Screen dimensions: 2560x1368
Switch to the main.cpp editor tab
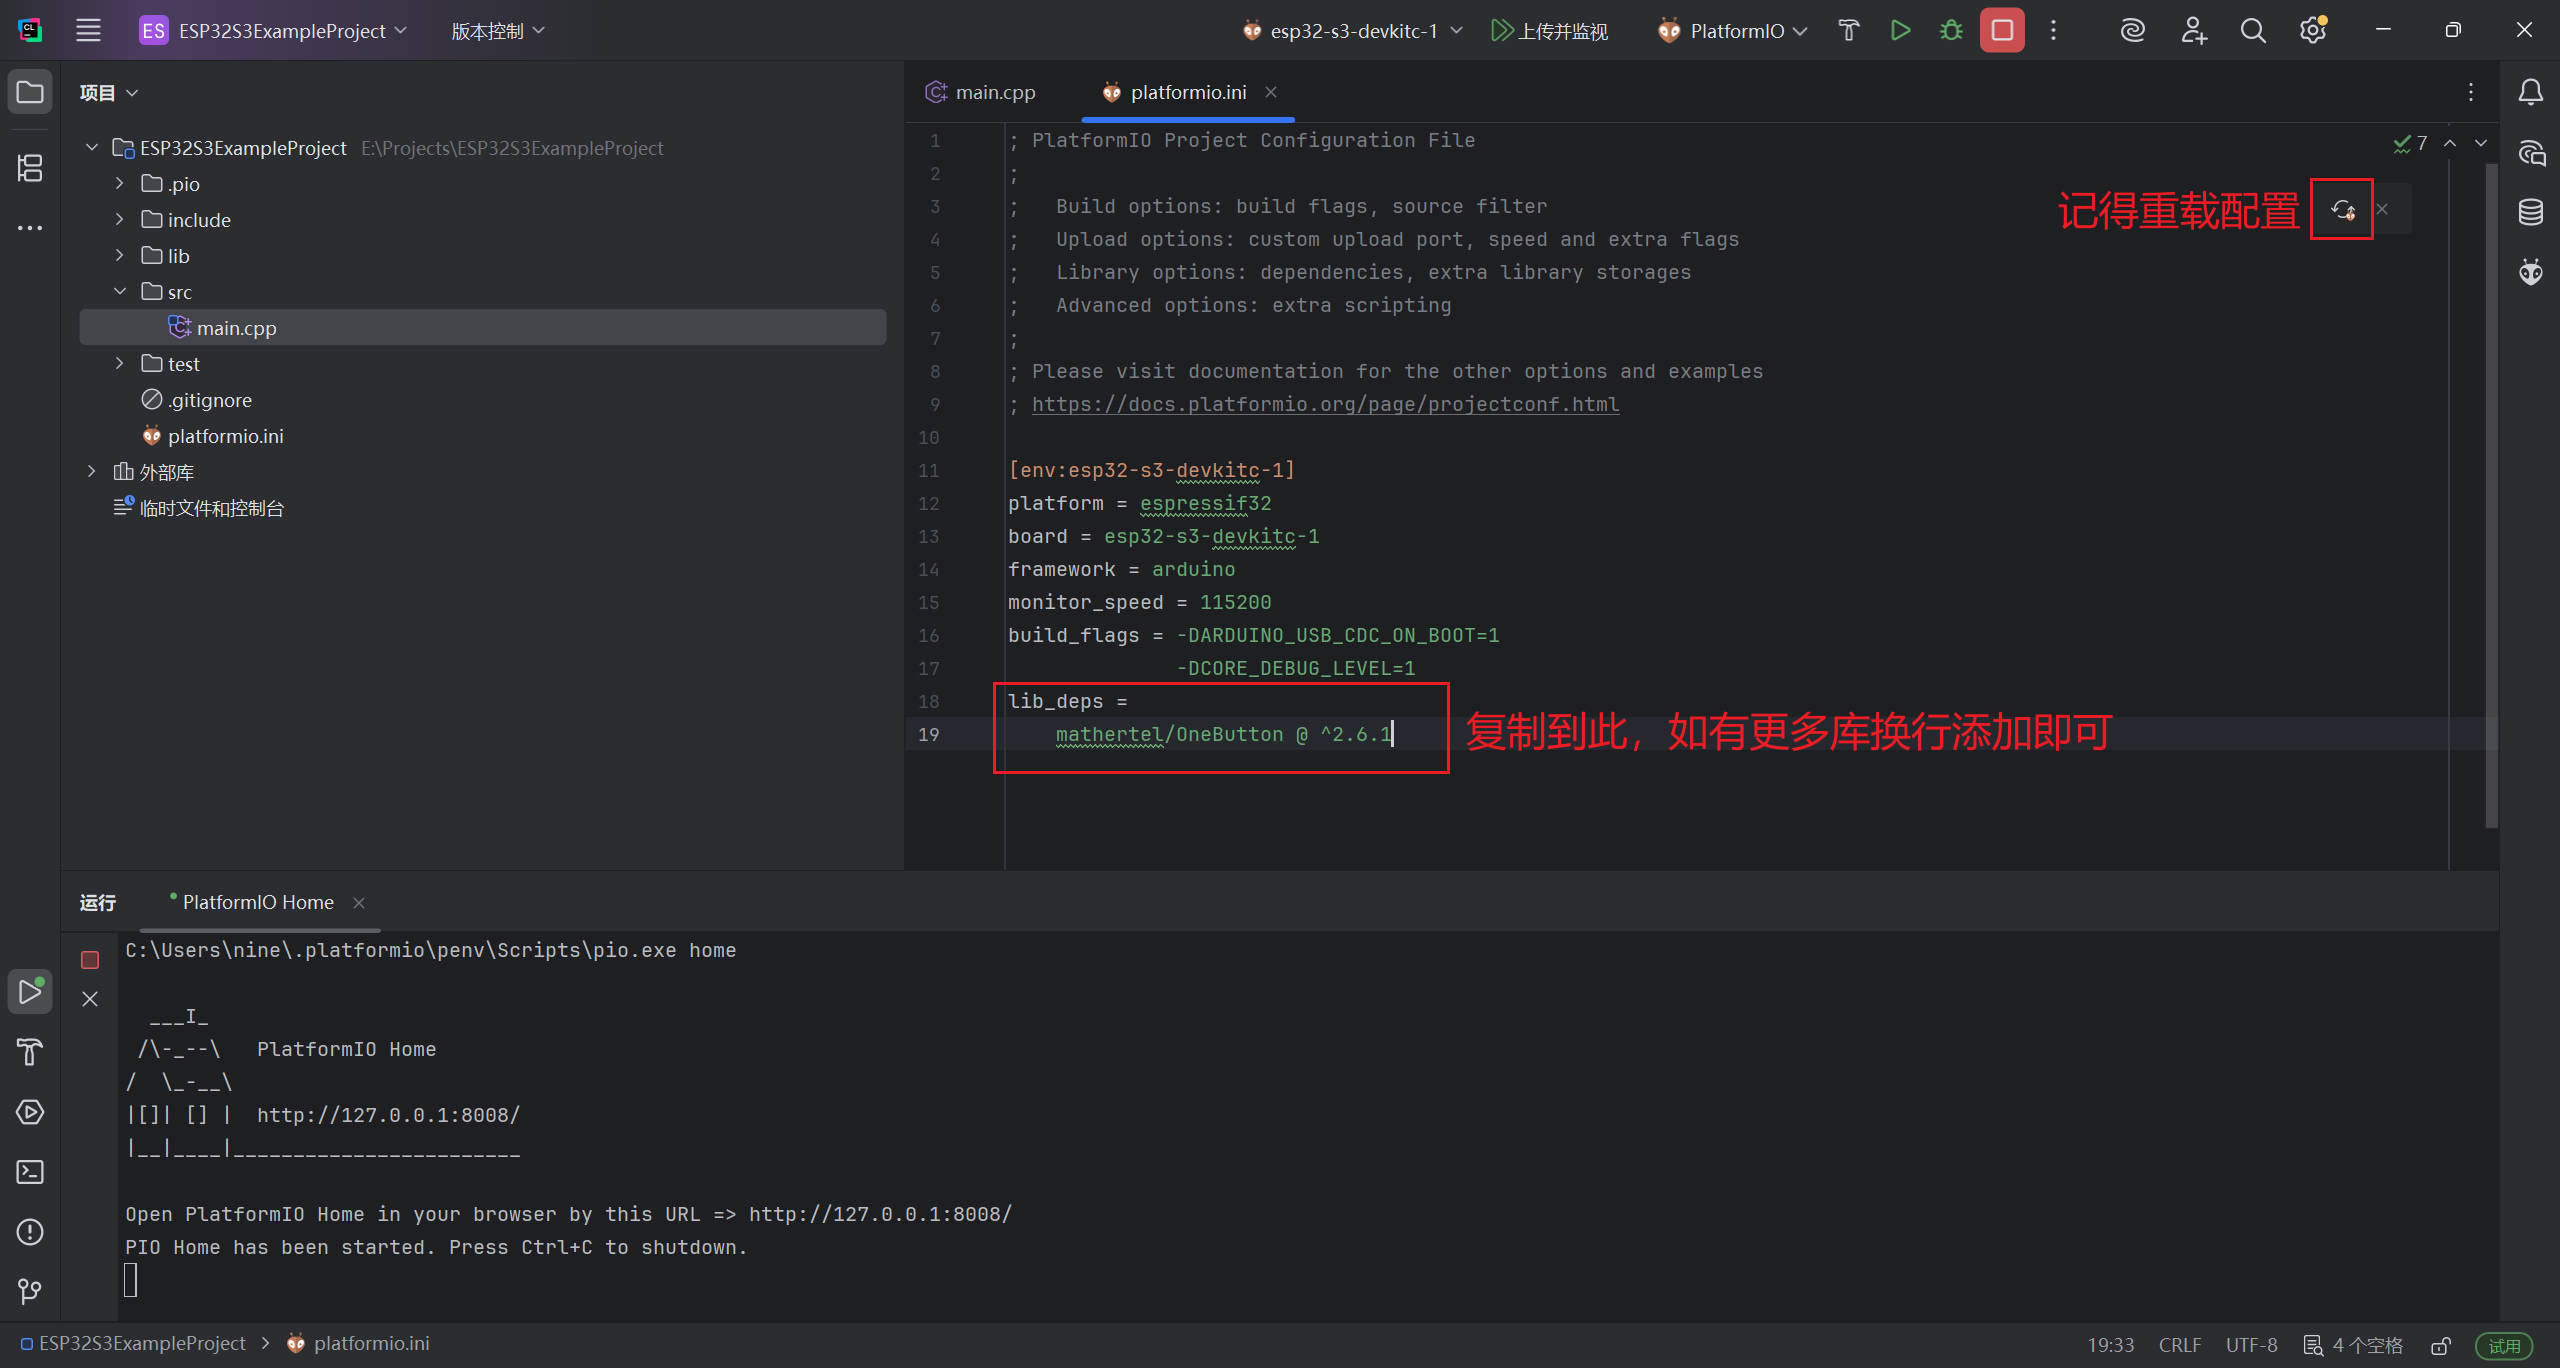click(x=993, y=91)
